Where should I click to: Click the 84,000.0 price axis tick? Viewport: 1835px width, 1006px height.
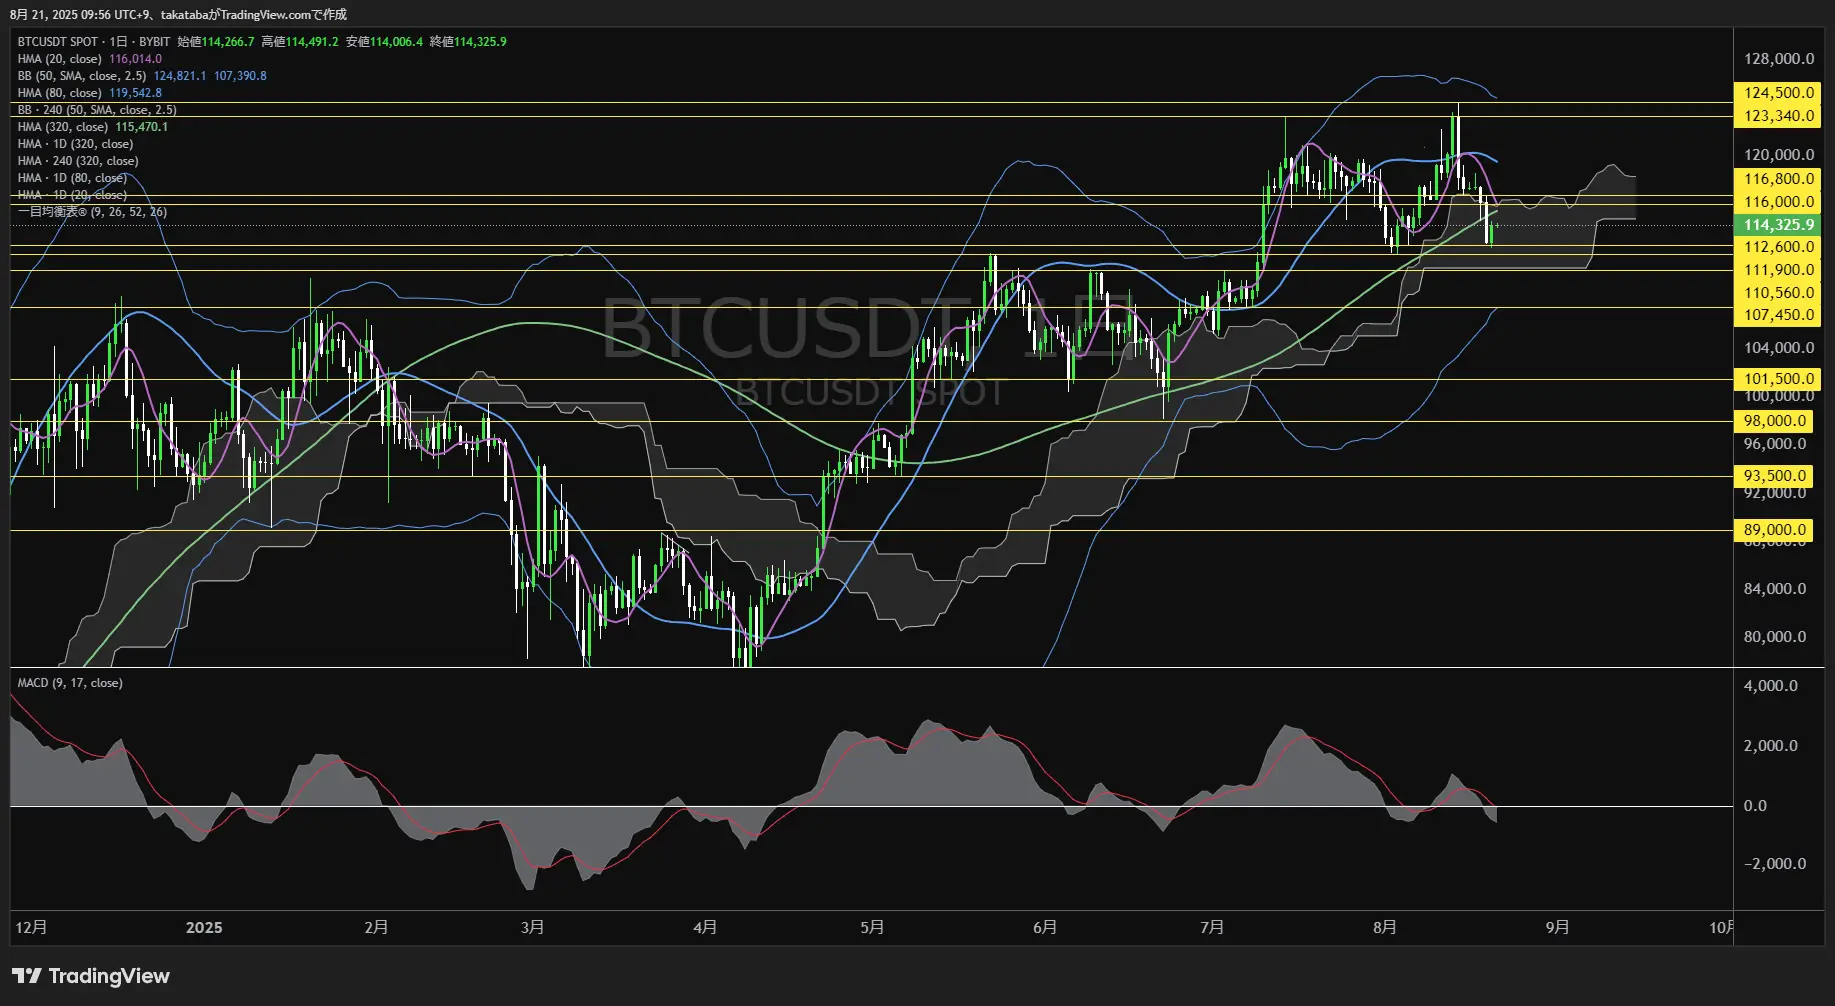1775,589
